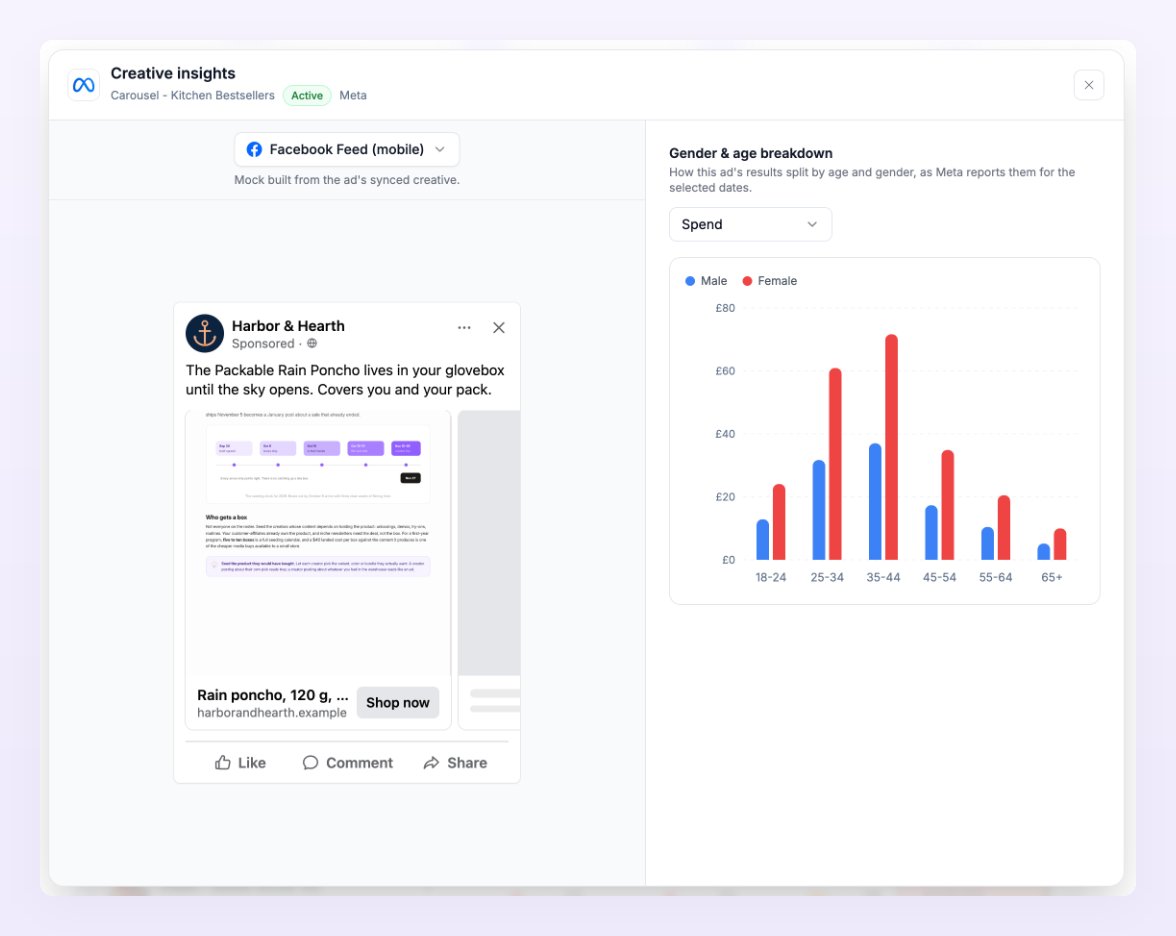Click the Carousel - Kitchen Bestsellers ad name

(x=193, y=95)
